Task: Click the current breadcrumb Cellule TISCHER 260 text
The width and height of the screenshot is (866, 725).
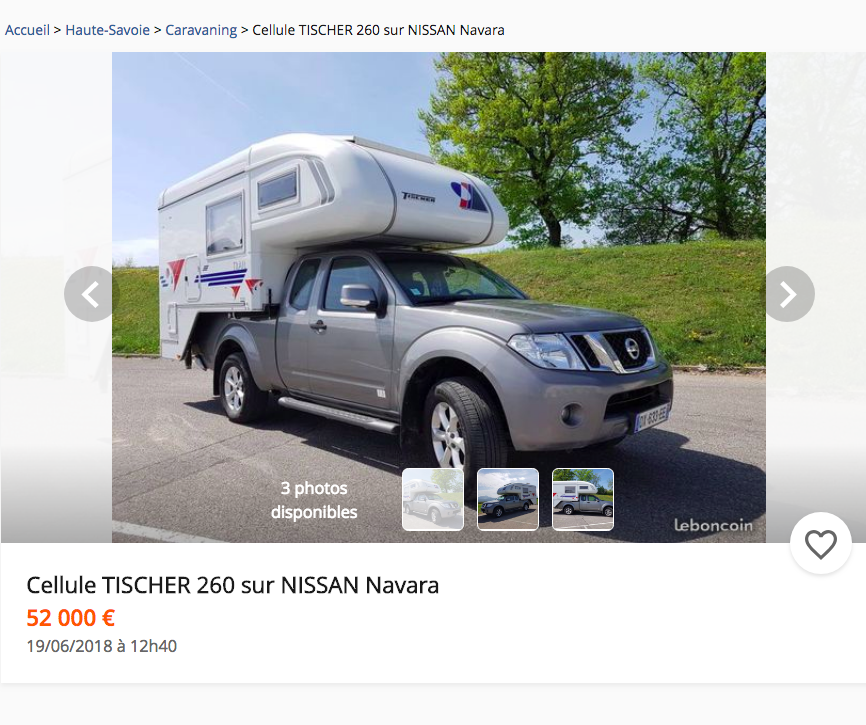Action: (378, 30)
